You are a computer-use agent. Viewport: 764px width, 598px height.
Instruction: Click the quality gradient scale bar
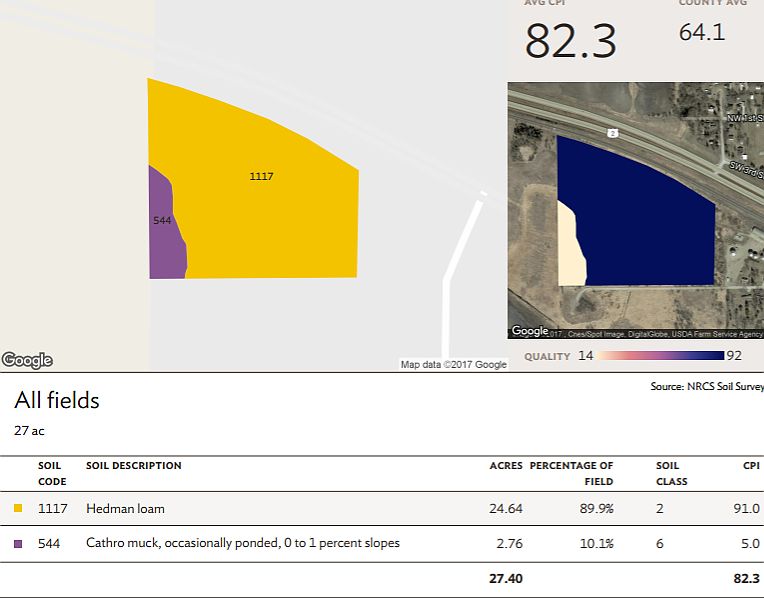(660, 356)
